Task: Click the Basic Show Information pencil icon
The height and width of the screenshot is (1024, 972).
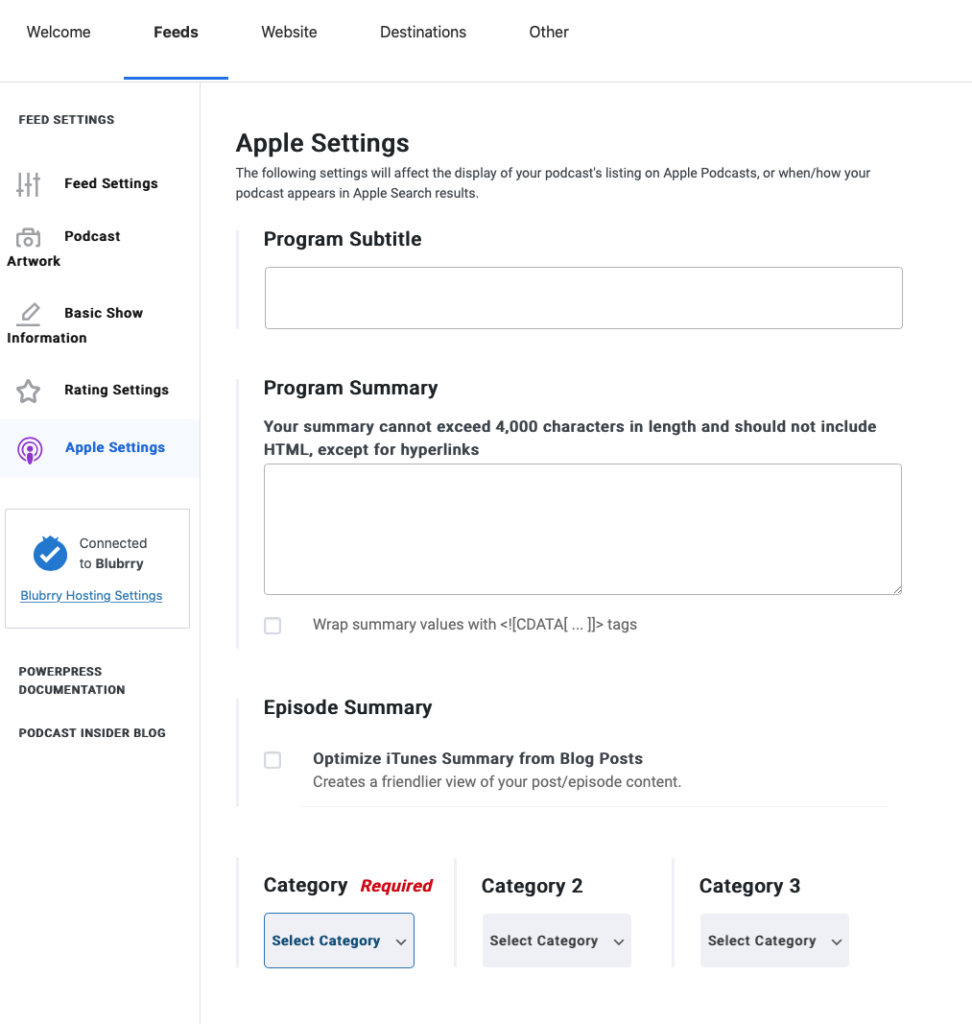Action: pos(29,314)
